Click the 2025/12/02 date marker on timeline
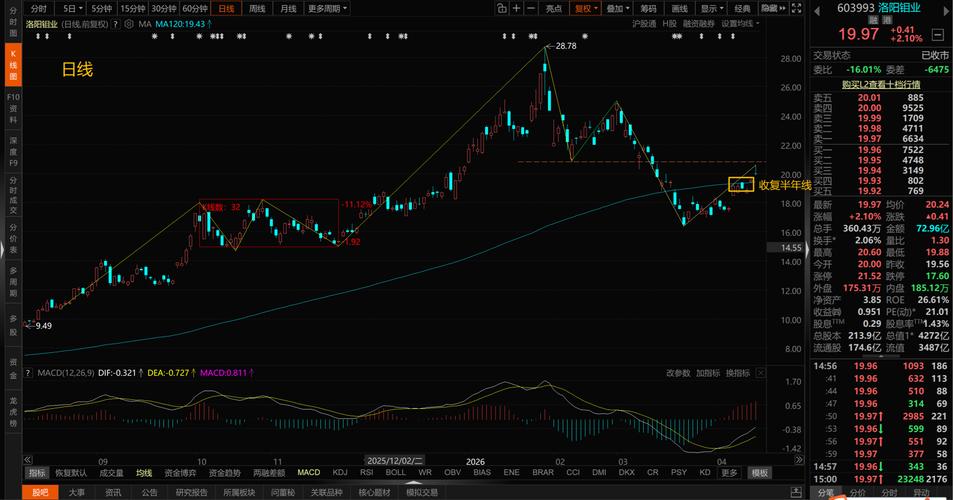The height and width of the screenshot is (500, 953). coord(394,461)
